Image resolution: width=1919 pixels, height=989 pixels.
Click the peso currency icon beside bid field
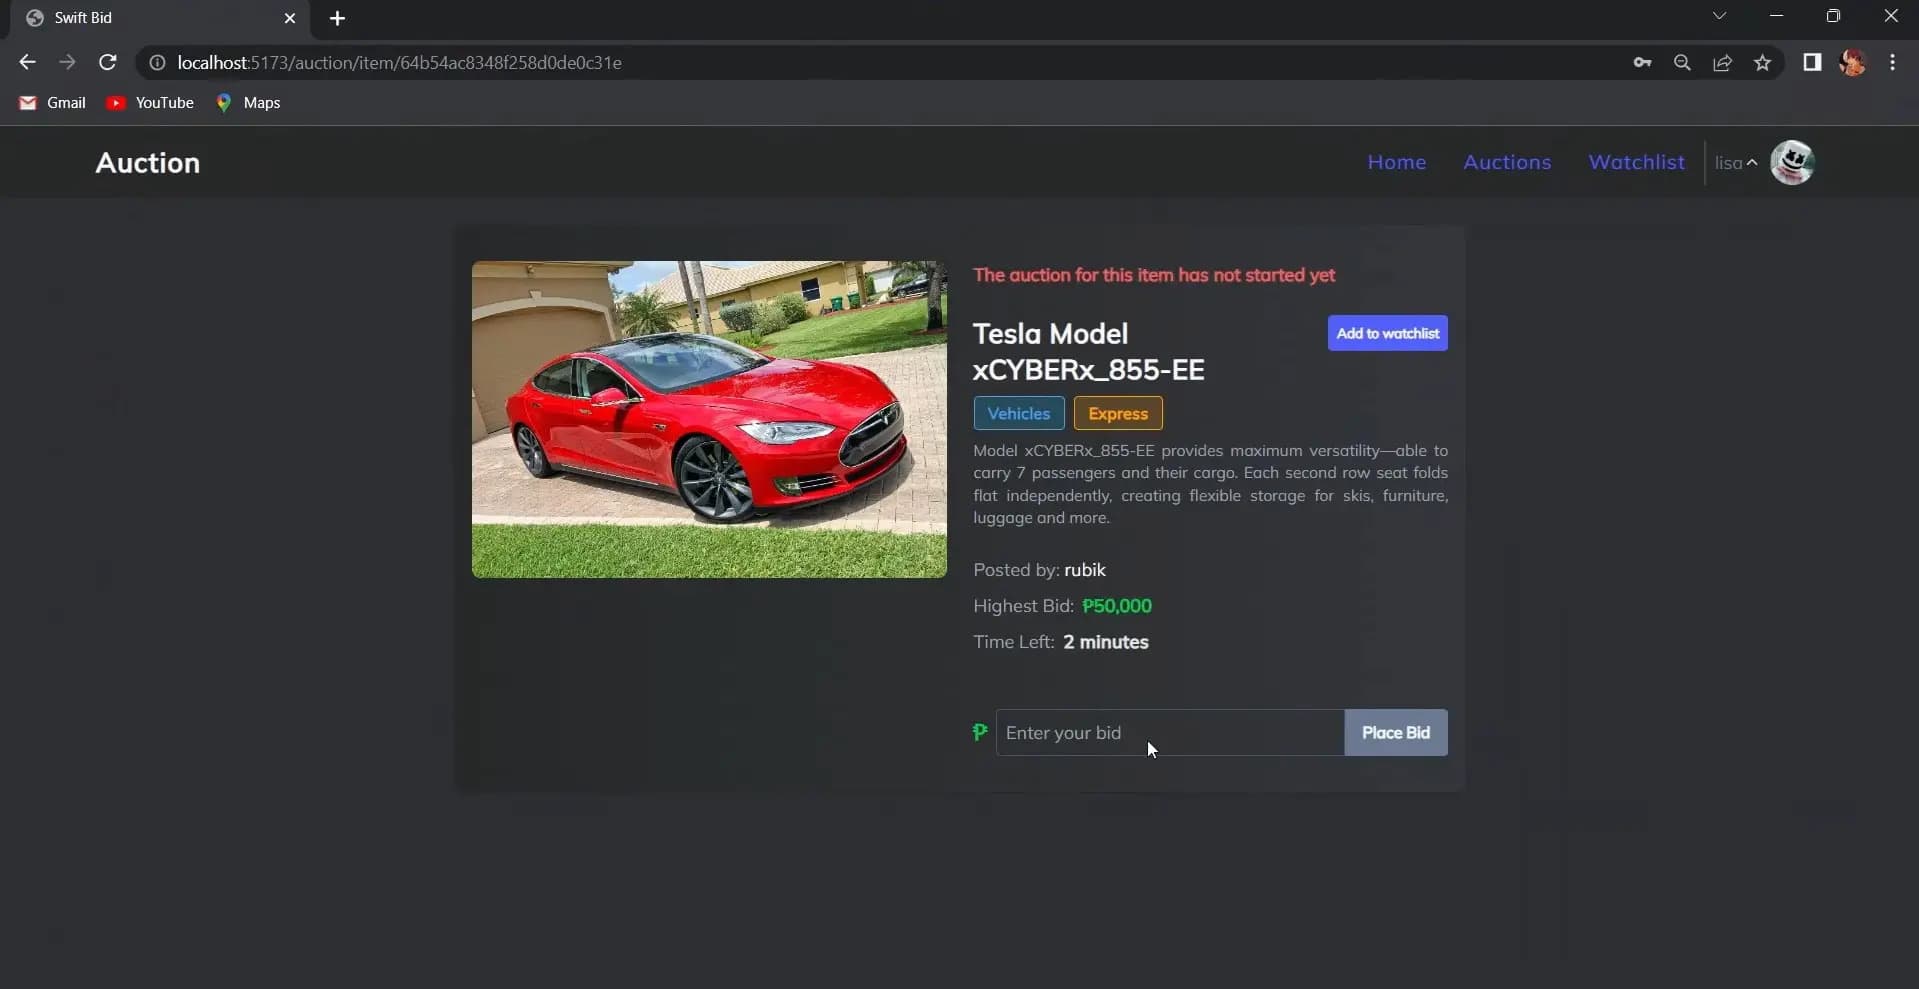click(980, 732)
